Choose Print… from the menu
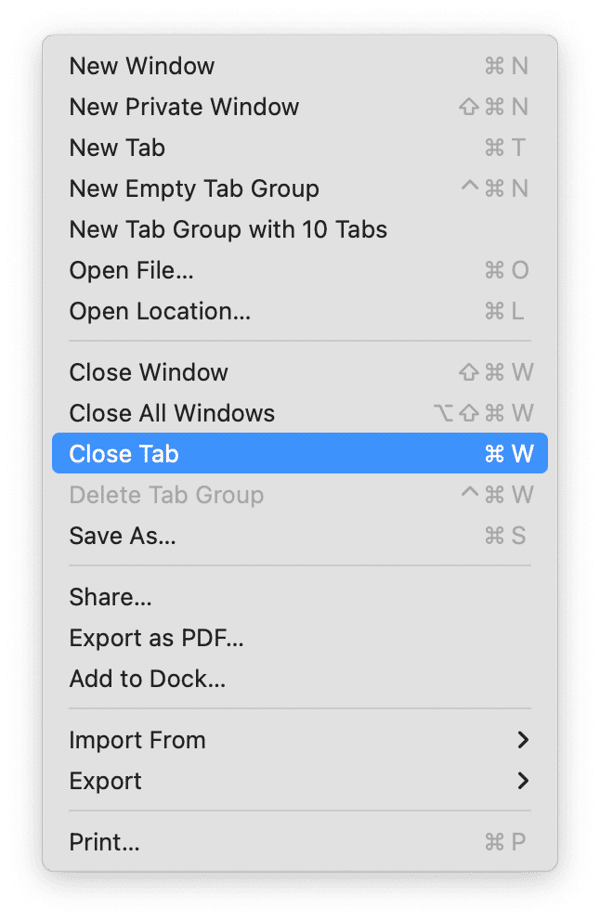The width and height of the screenshot is (600, 921). (104, 842)
